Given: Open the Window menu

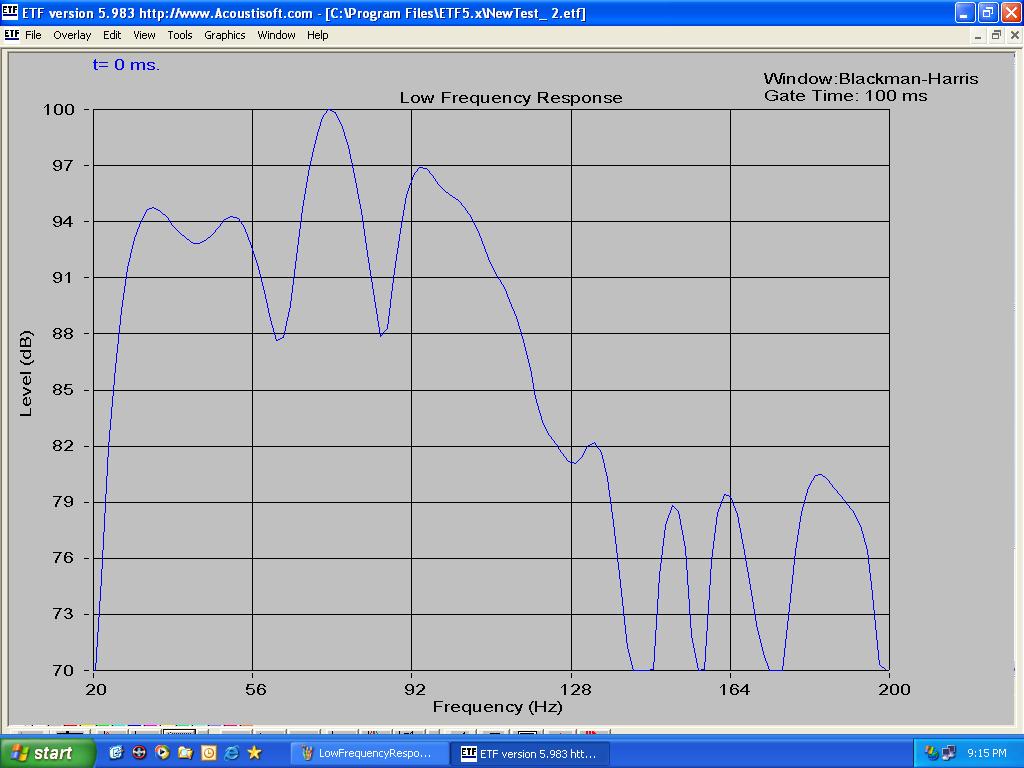Looking at the screenshot, I should [x=276, y=35].
